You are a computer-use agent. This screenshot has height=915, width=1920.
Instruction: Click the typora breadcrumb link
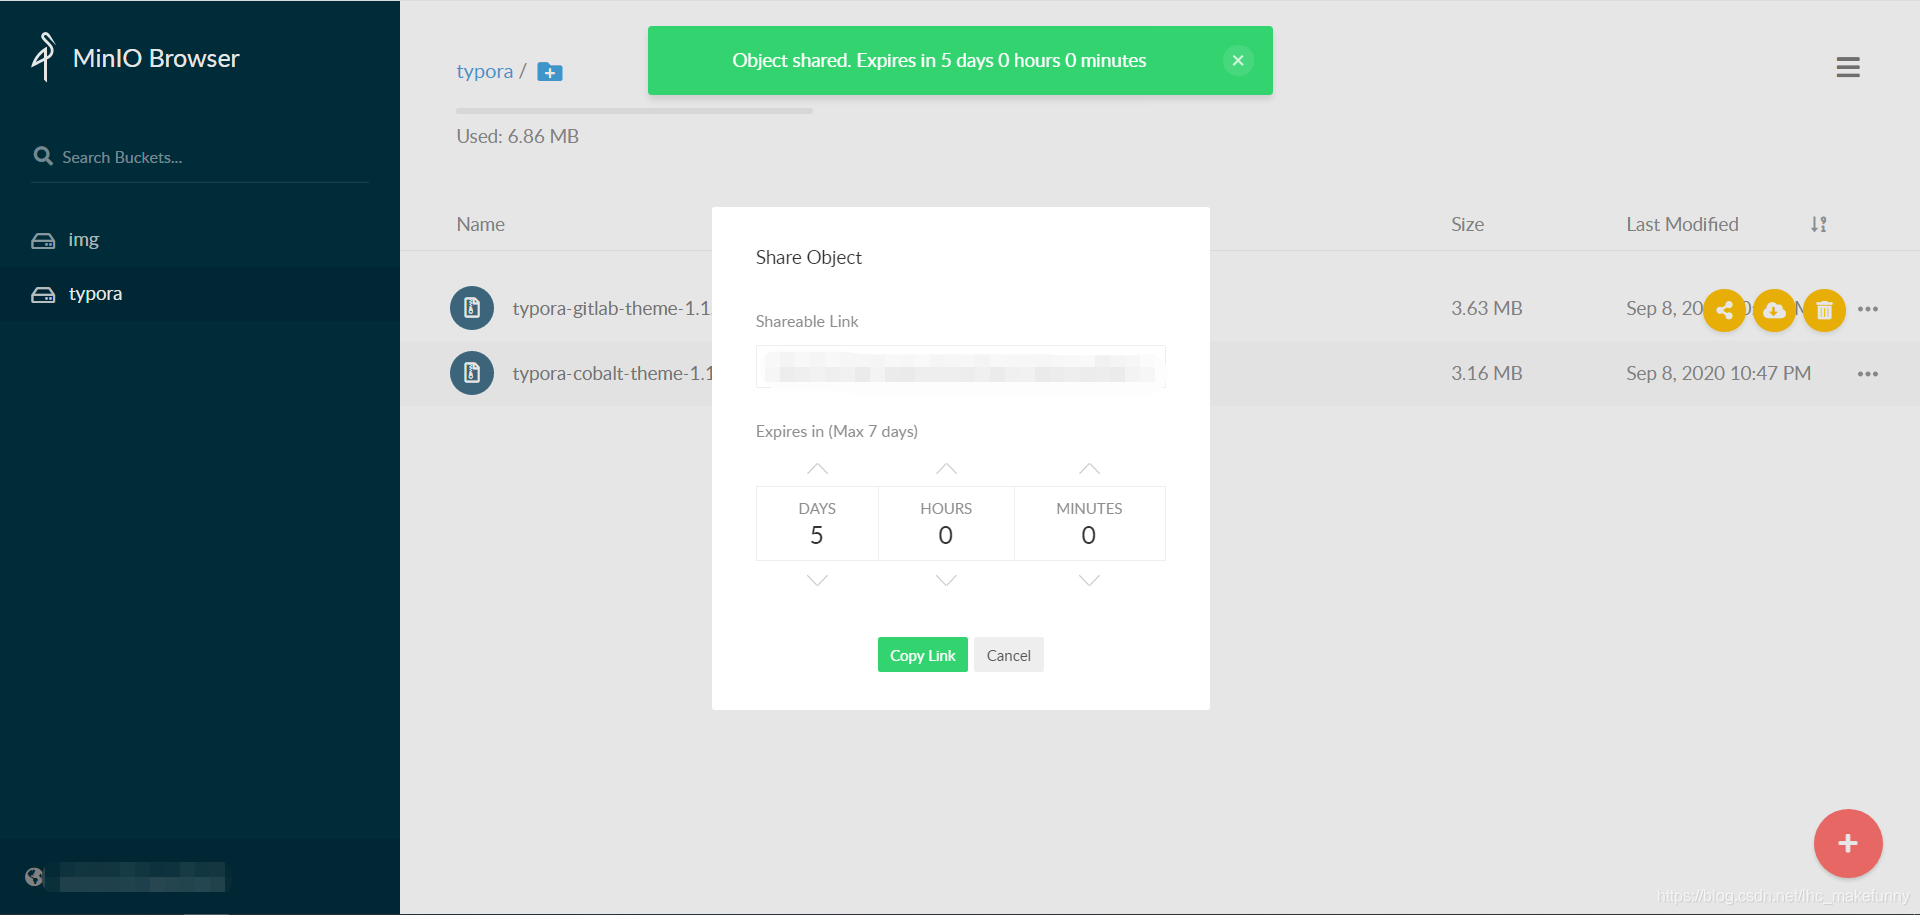(x=484, y=71)
